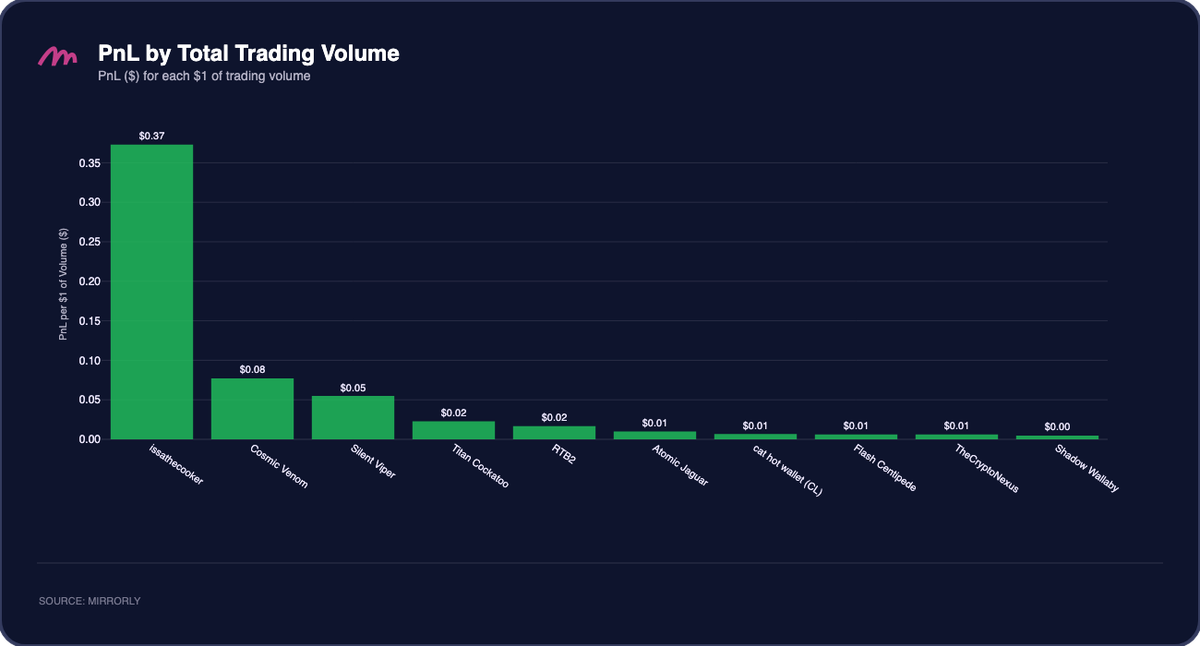Click the PnL by Total Trading Volume title

pyautogui.click(x=248, y=54)
